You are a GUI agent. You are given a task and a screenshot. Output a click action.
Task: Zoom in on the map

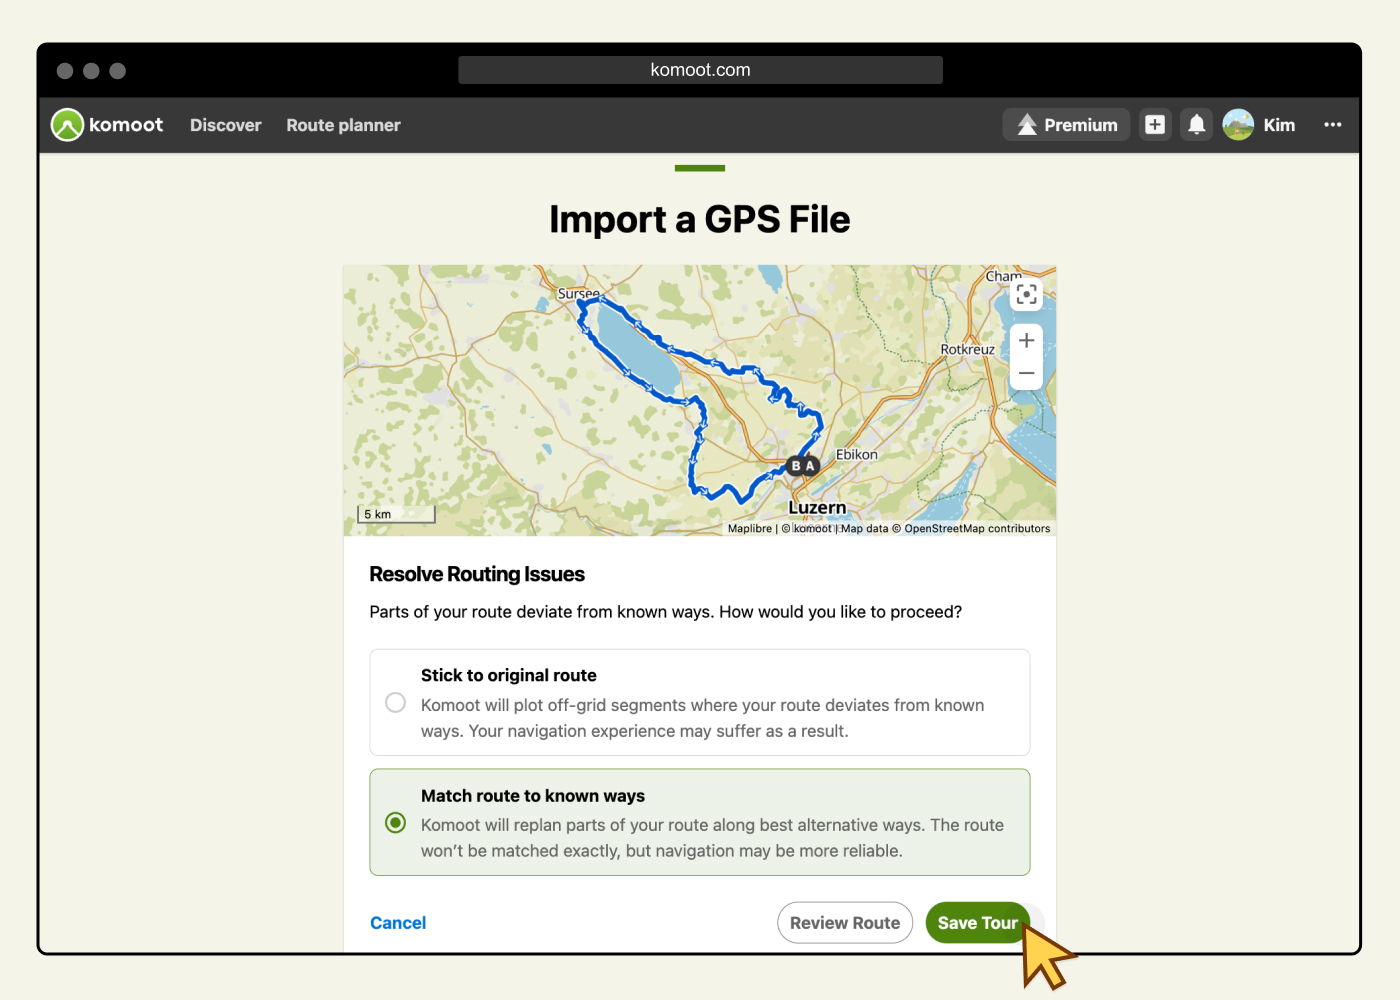coord(1026,341)
